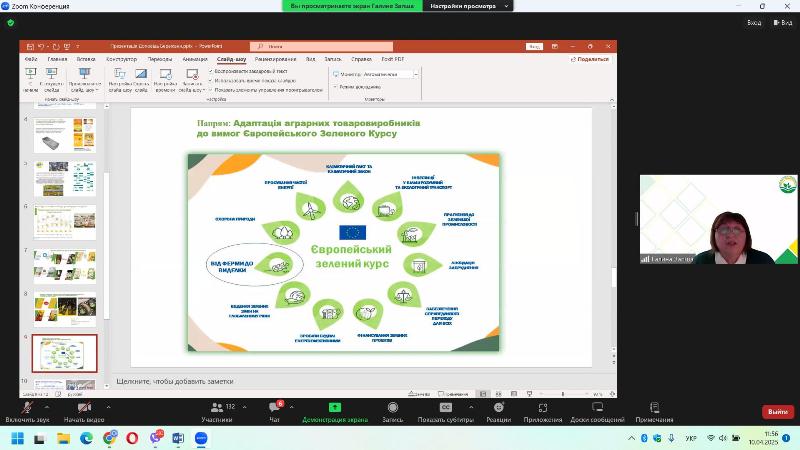Open system tray hidden icons chevron
800x450 pixels.
(x=631, y=438)
